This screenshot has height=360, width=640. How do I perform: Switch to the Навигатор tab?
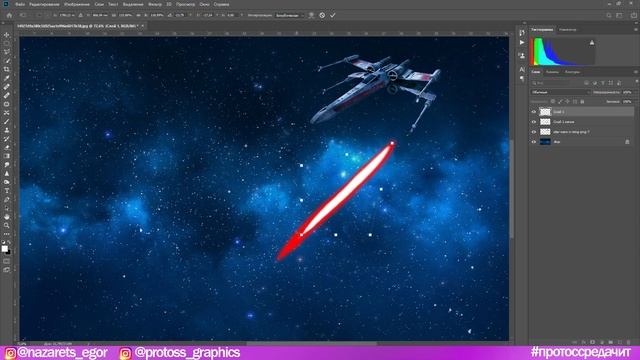[x=568, y=29]
